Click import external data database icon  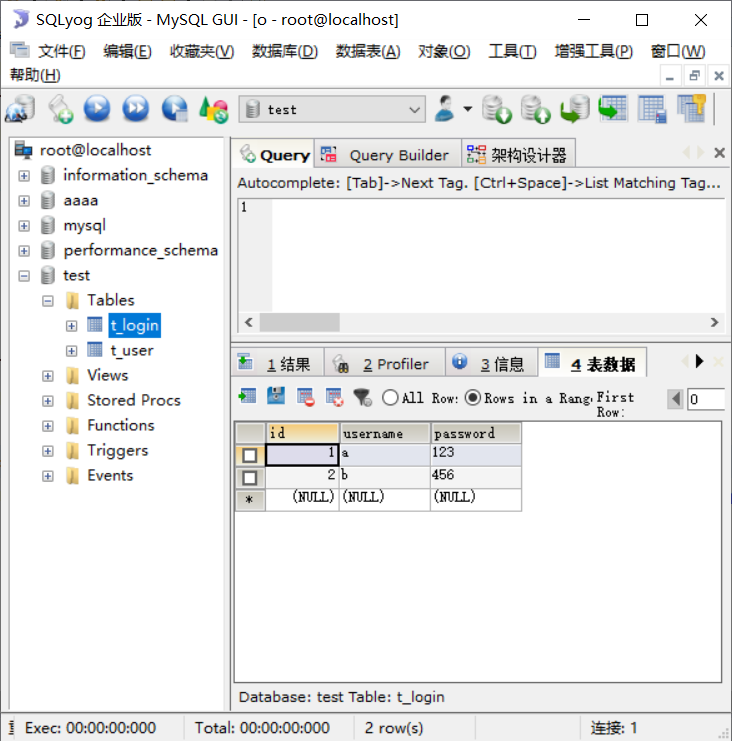tap(497, 109)
